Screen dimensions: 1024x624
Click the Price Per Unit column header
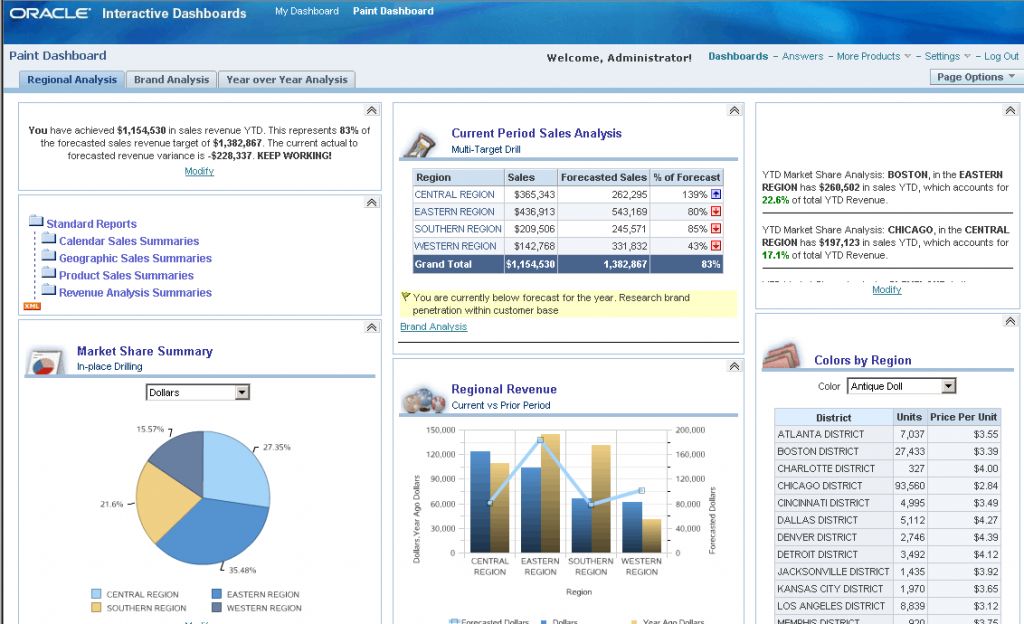pos(963,417)
